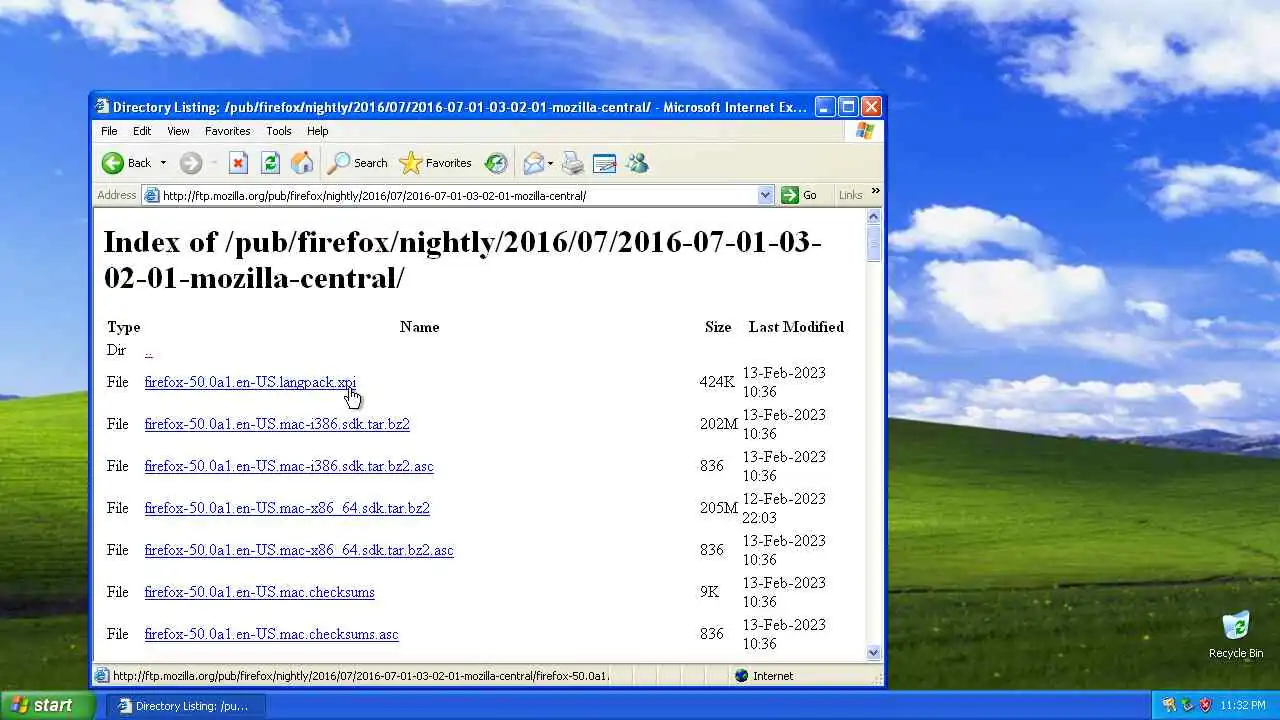Click the Name column header
Screen dimensions: 1280x720
(x=419, y=327)
